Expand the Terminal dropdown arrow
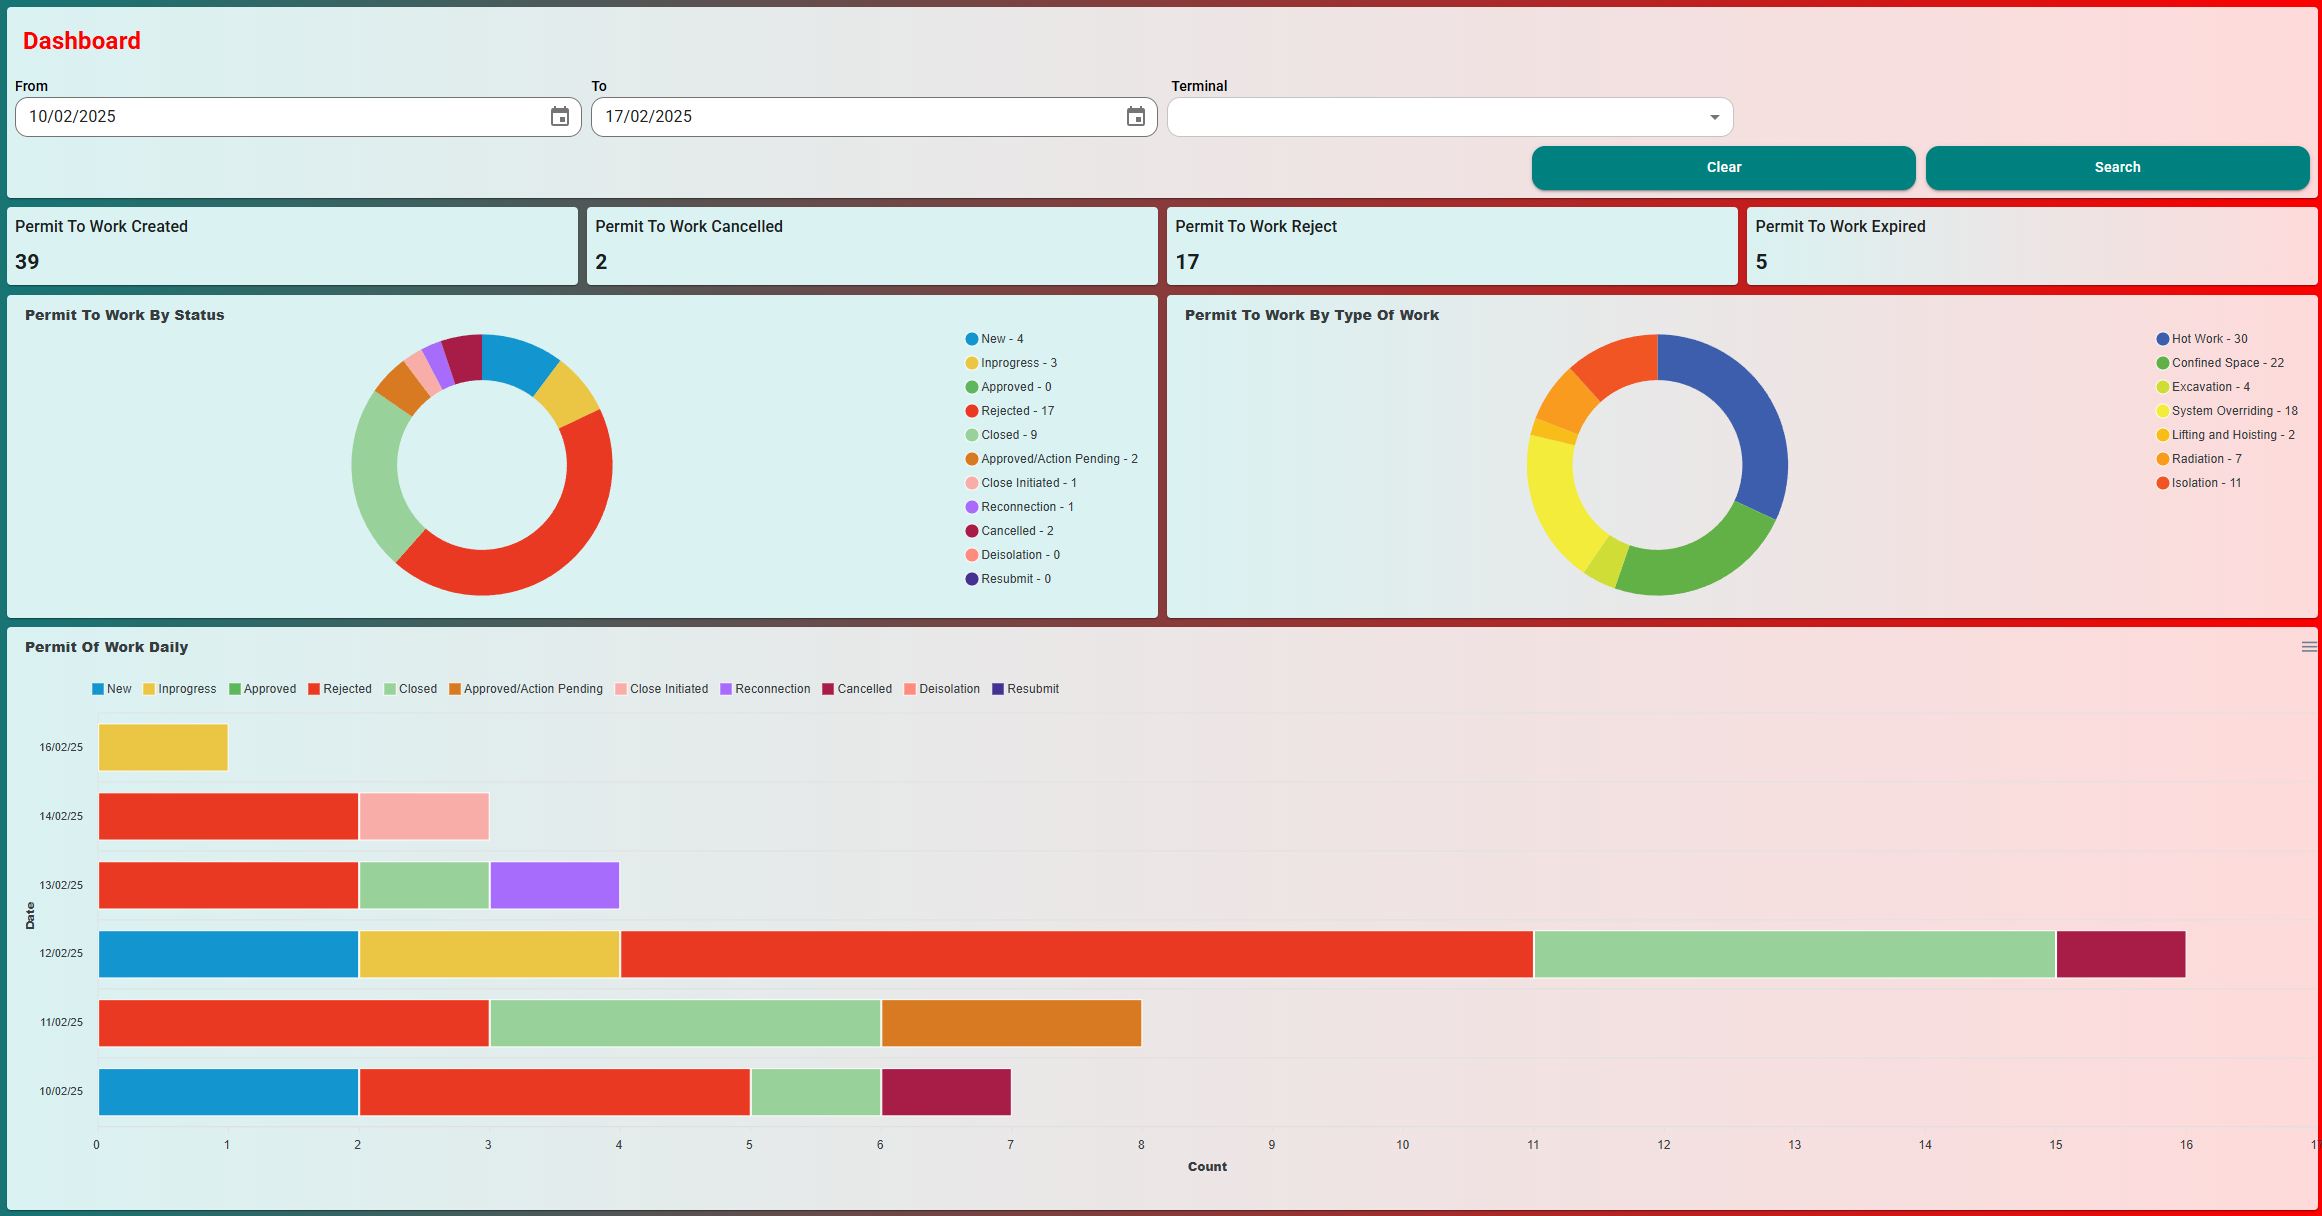 (1714, 117)
